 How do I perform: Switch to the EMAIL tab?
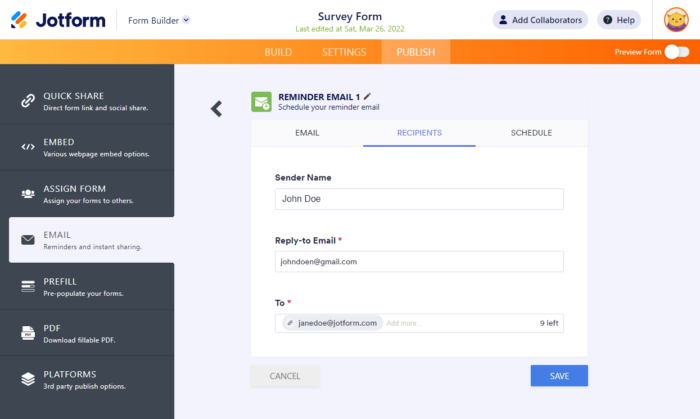(307, 133)
